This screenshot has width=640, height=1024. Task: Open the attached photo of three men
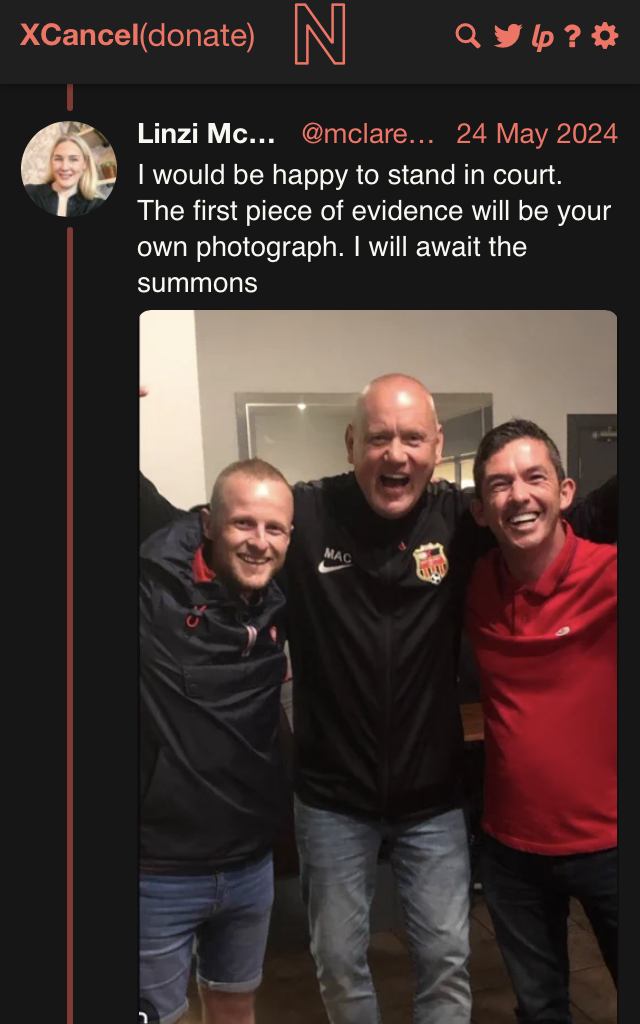[378, 667]
